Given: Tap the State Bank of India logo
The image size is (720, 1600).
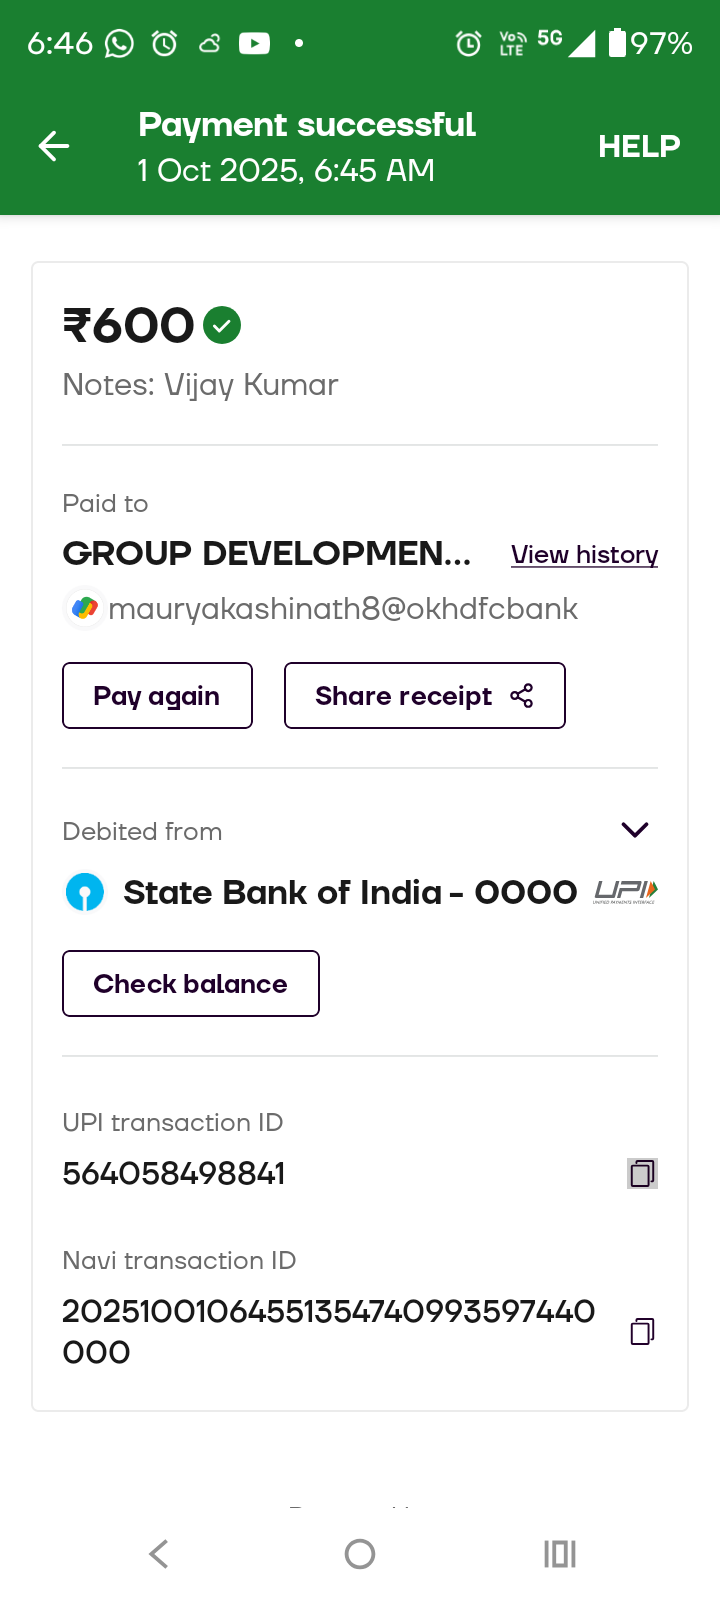Looking at the screenshot, I should pos(85,892).
